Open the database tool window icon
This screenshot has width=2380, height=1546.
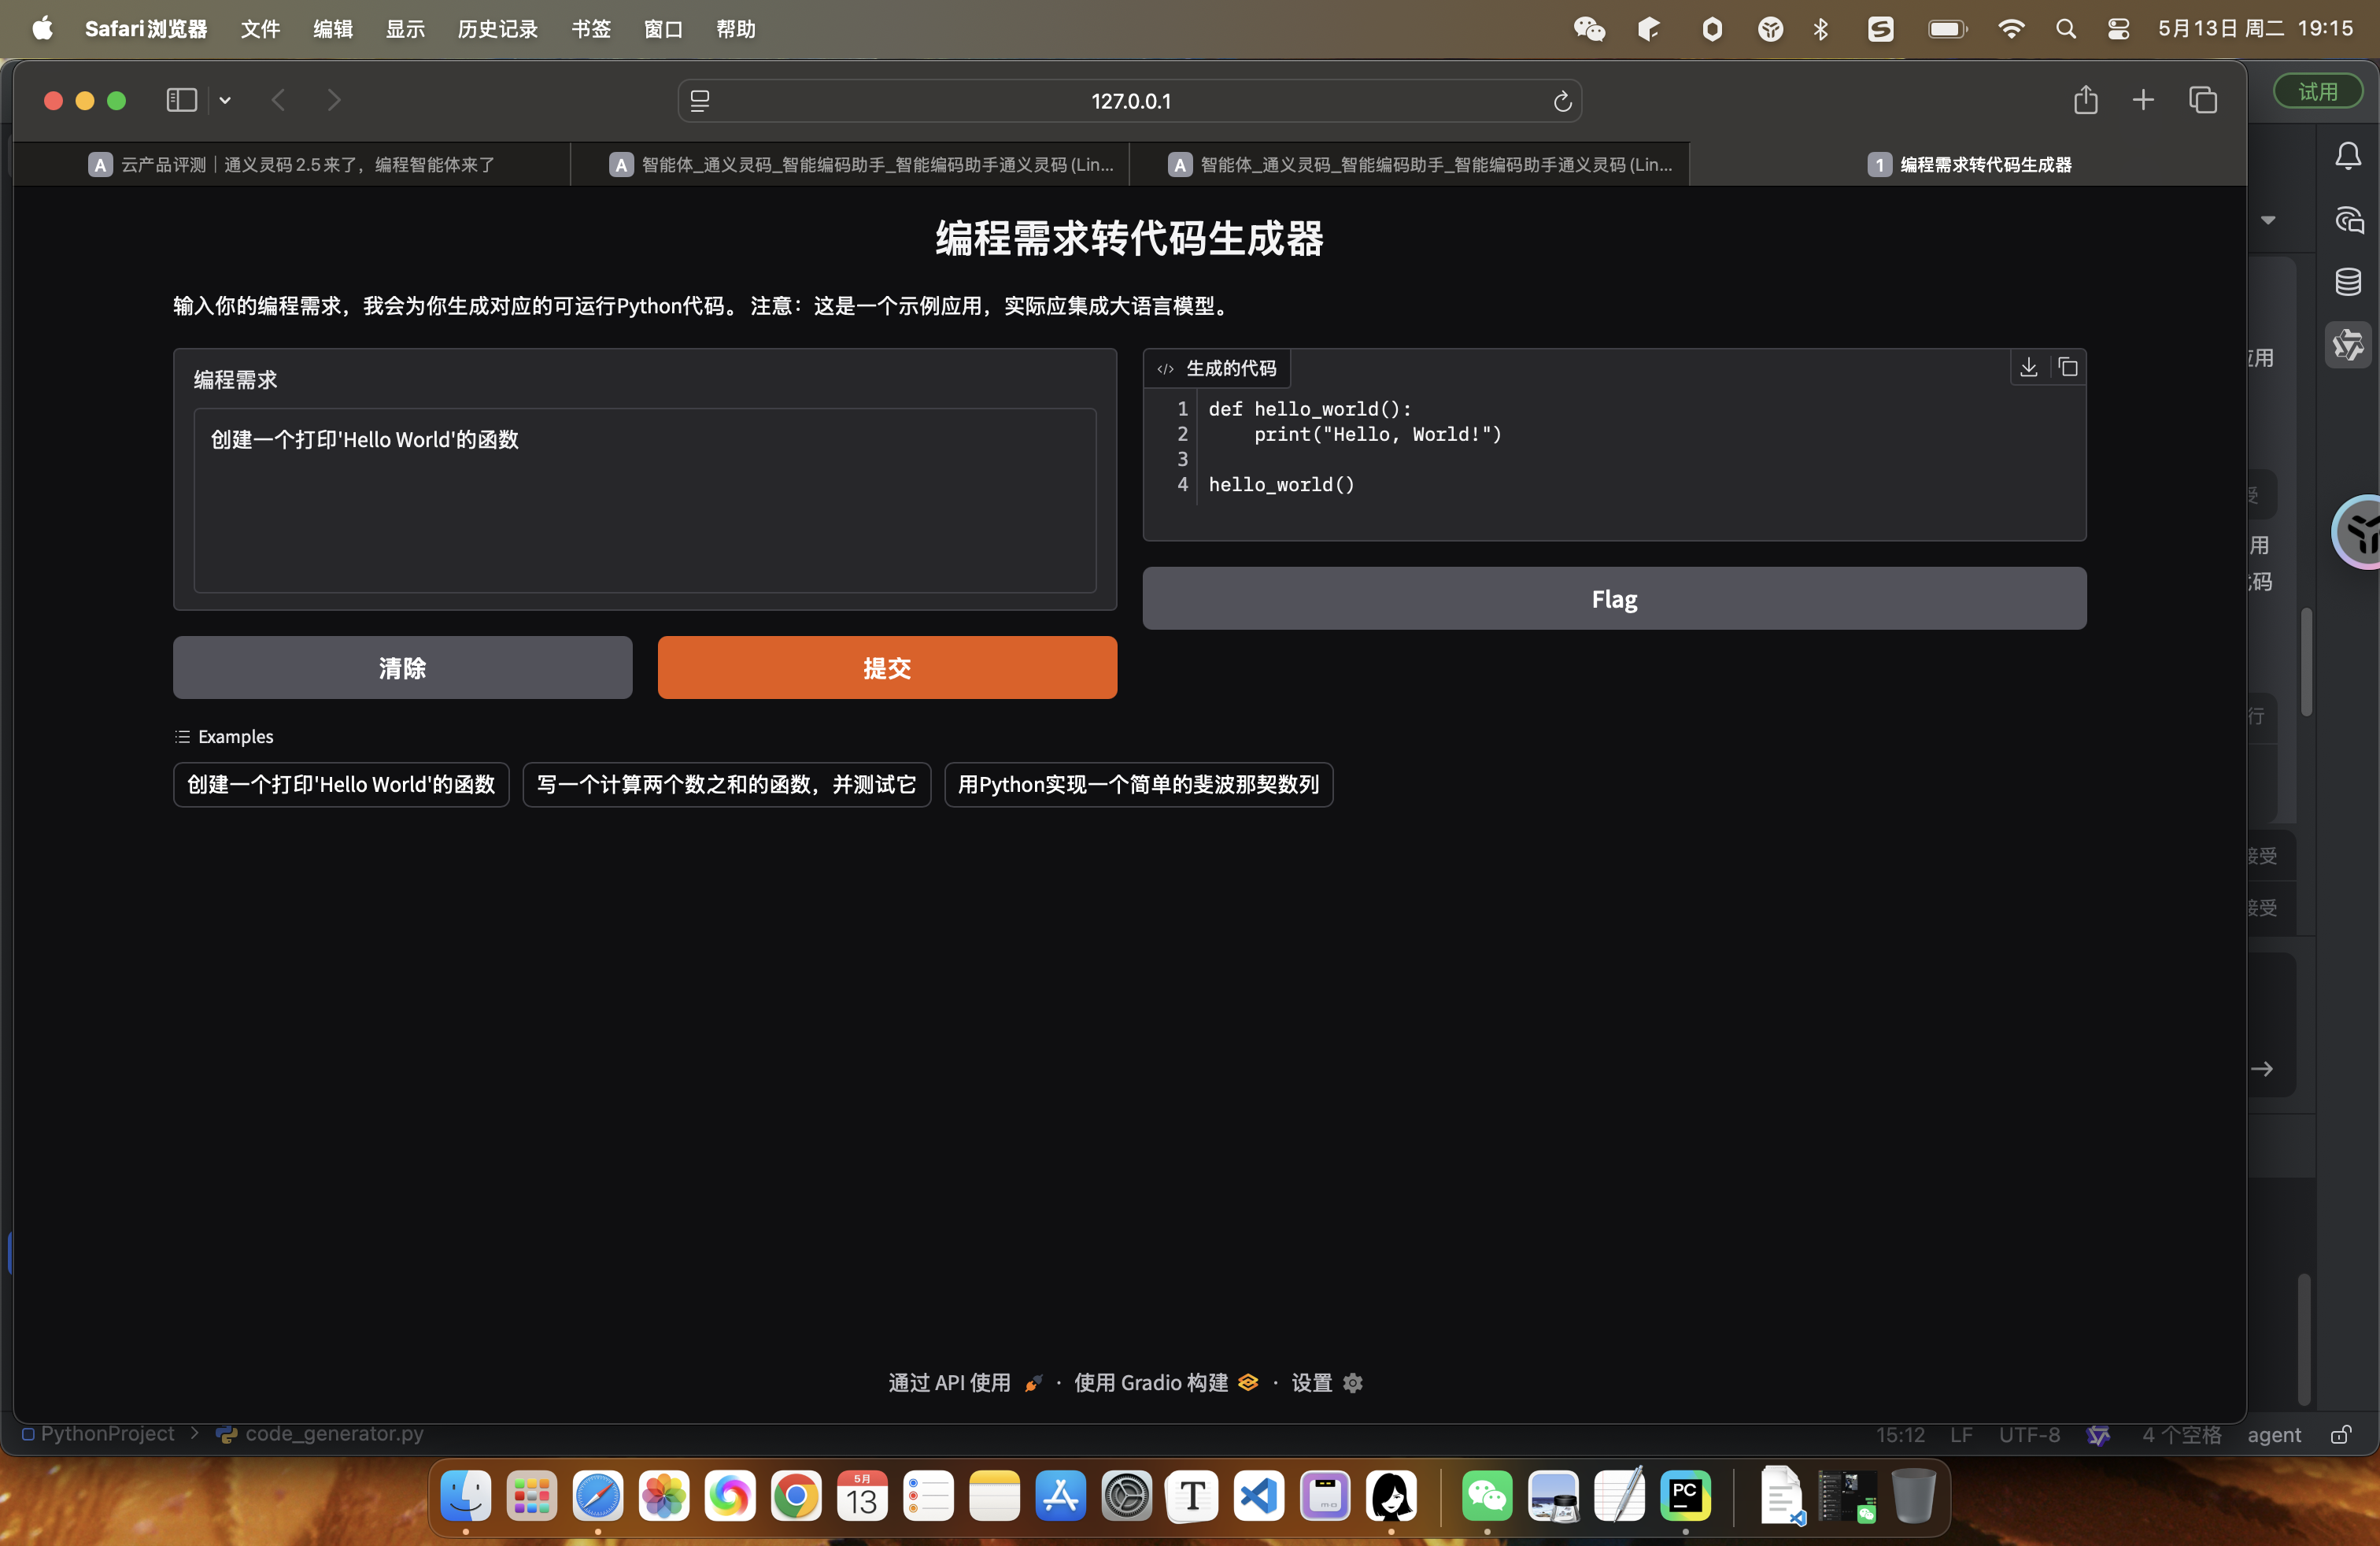(x=2347, y=282)
